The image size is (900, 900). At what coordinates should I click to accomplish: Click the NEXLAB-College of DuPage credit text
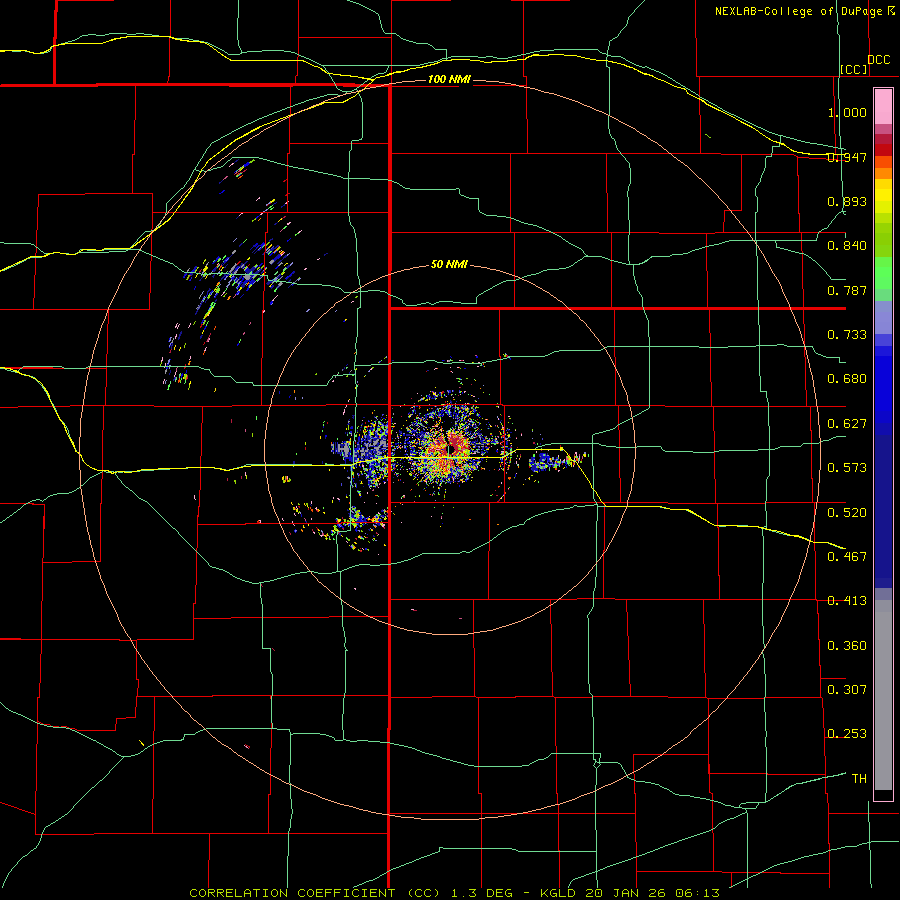(x=798, y=11)
